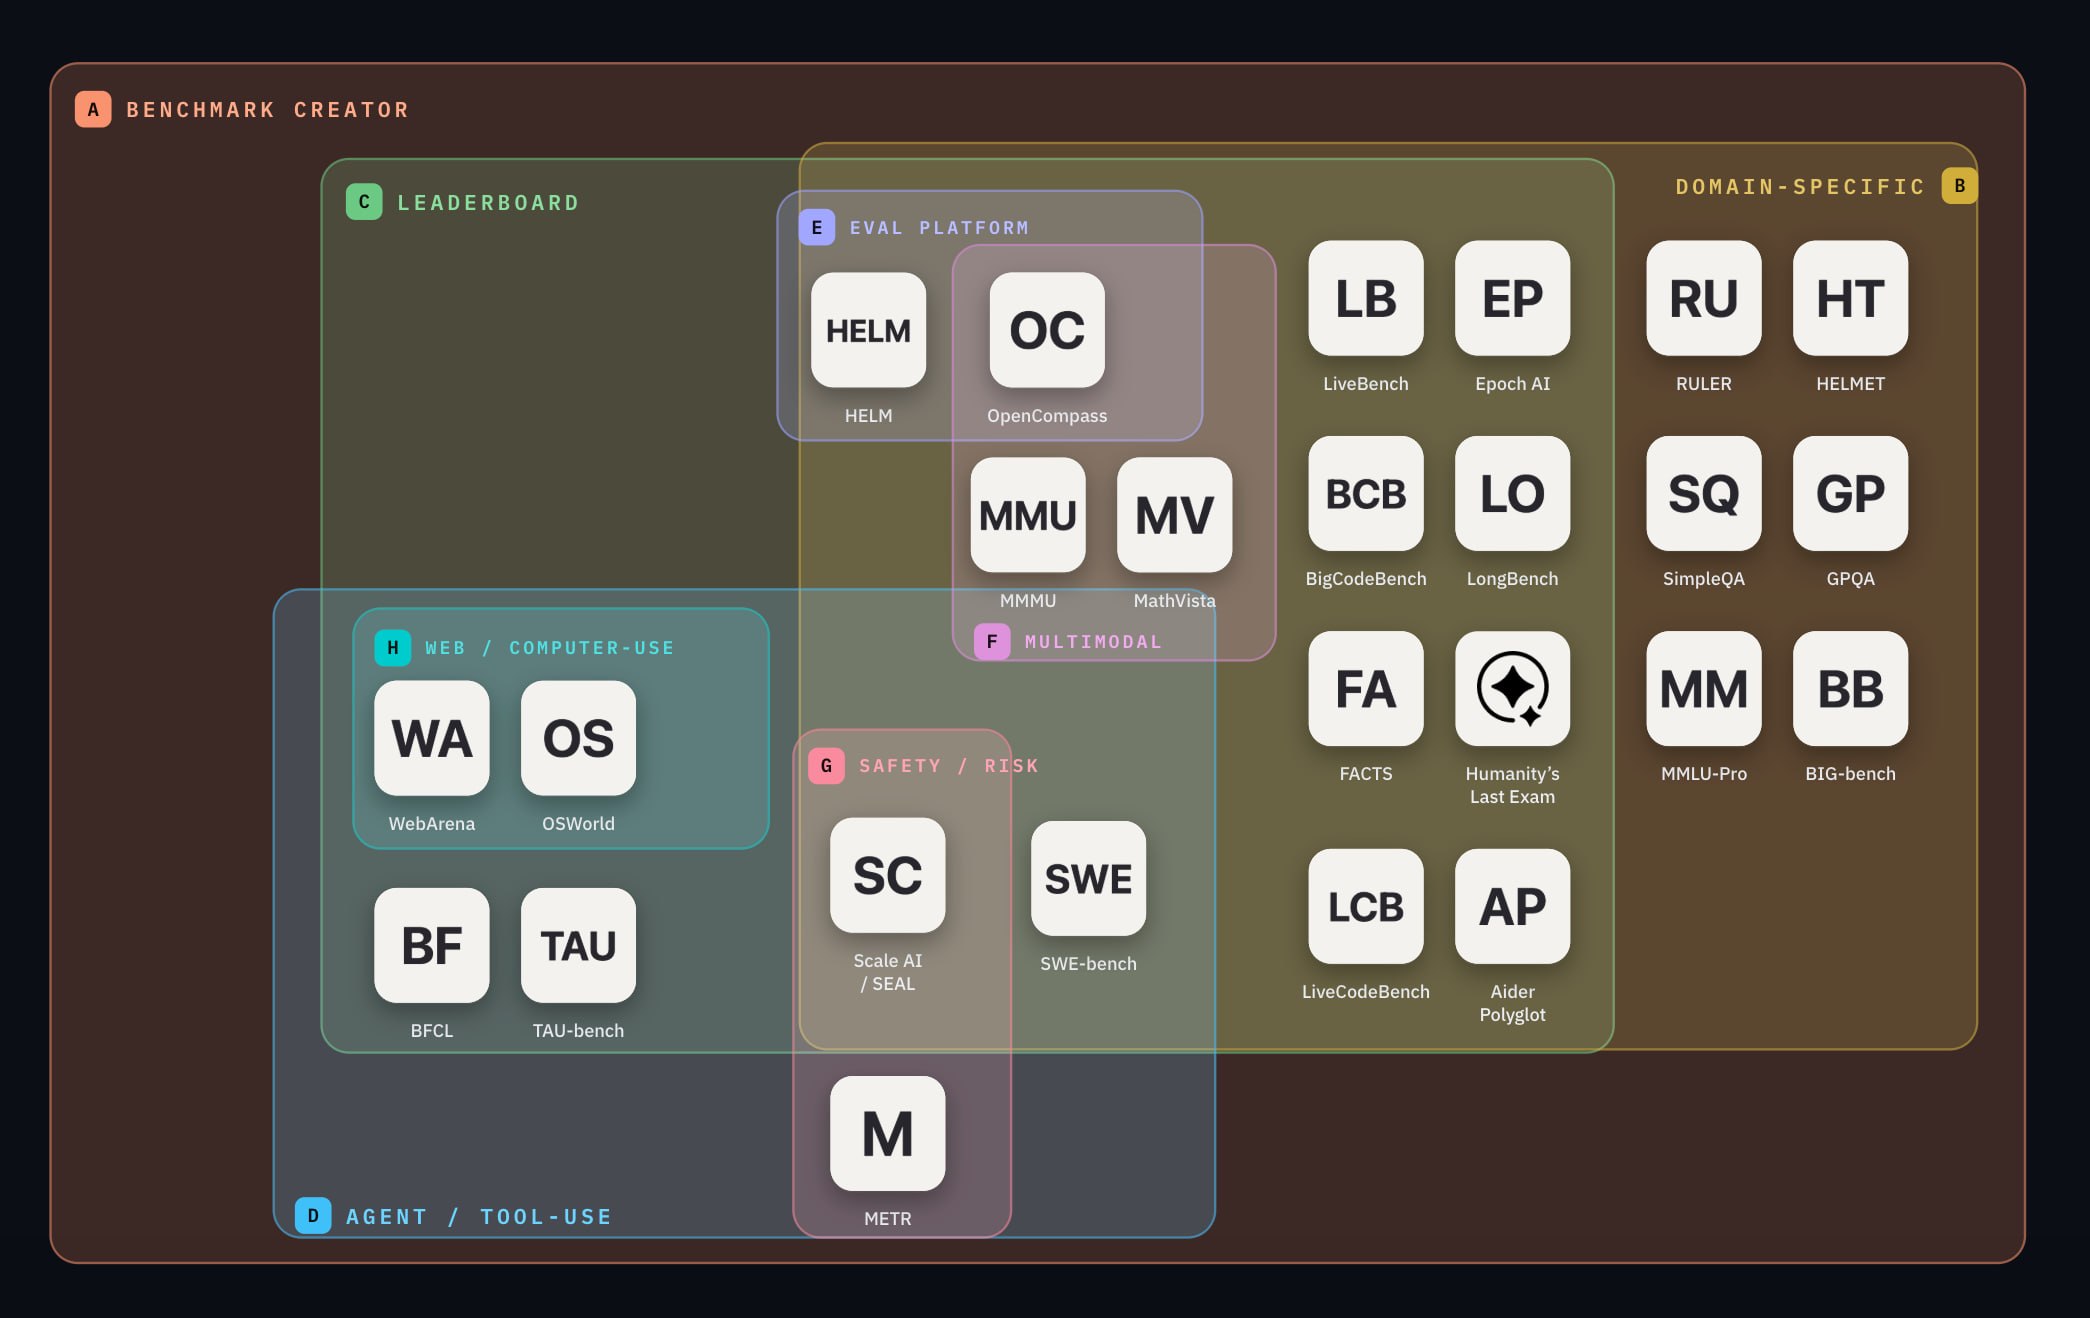The image size is (2090, 1318).
Task: Select the BENCHMARK CREATOR group label
Action: coord(268,110)
